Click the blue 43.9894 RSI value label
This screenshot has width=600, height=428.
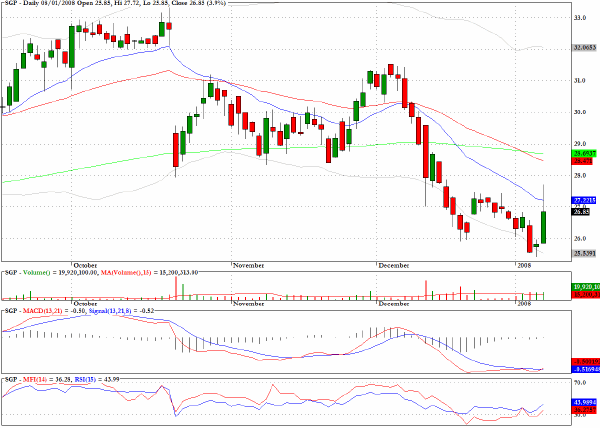584,402
